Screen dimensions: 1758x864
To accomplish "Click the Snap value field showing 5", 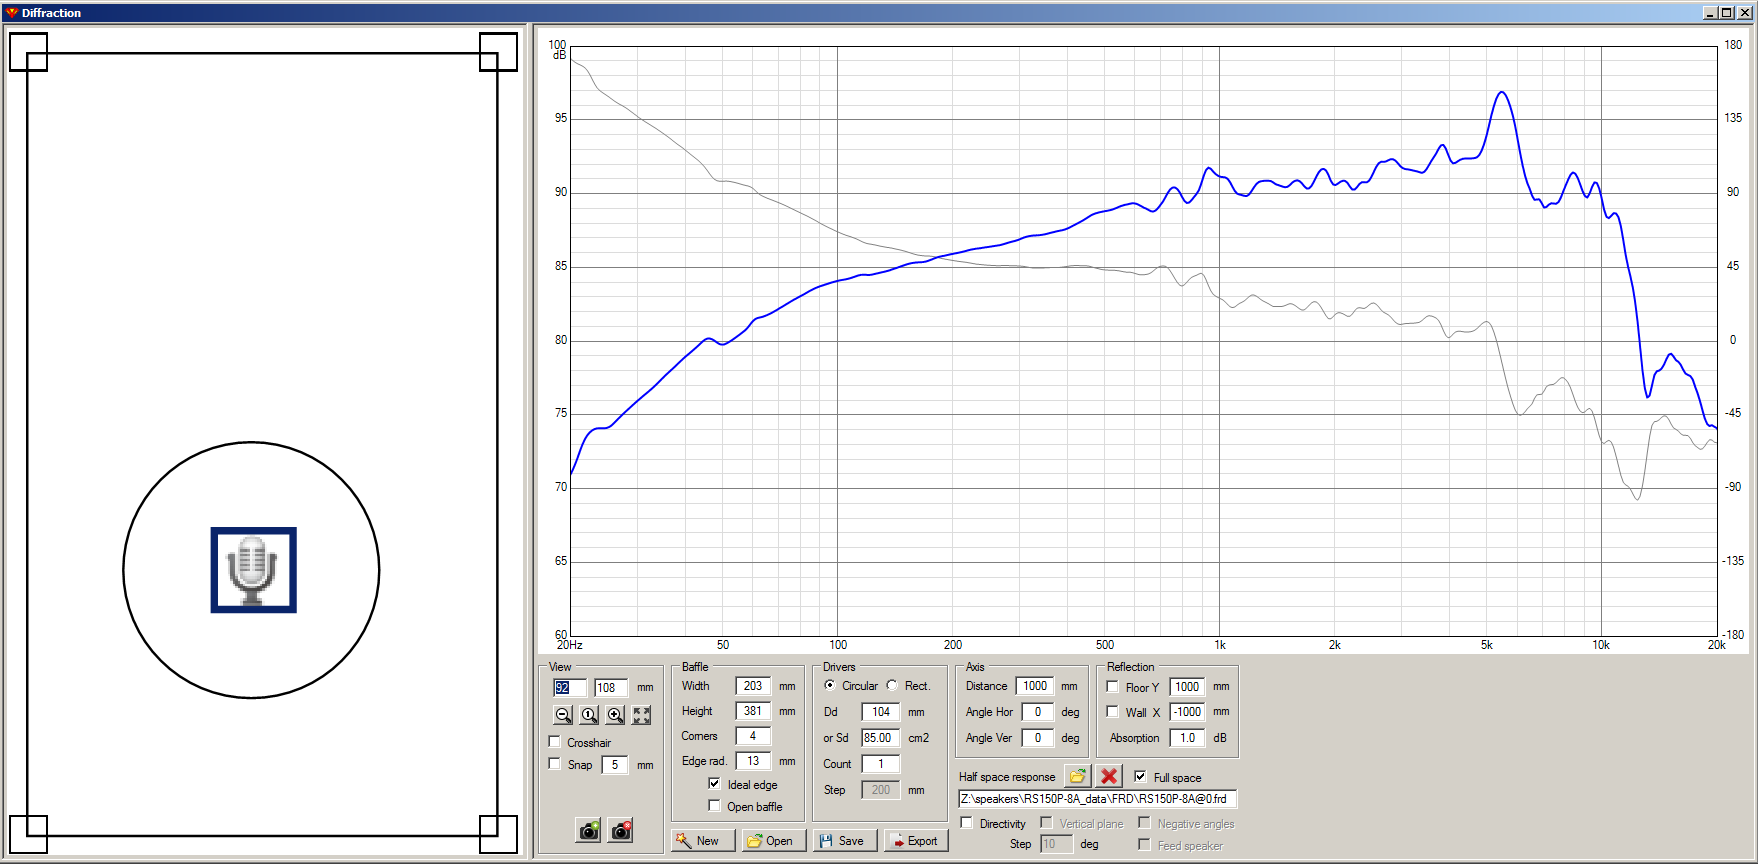I will coord(615,765).
